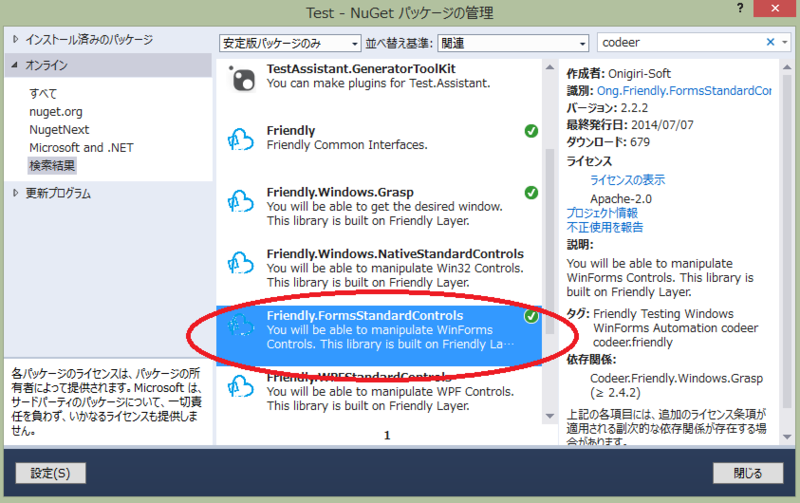Click the バージョン: 2.2.2 text
The image size is (800, 503).
[607, 108]
